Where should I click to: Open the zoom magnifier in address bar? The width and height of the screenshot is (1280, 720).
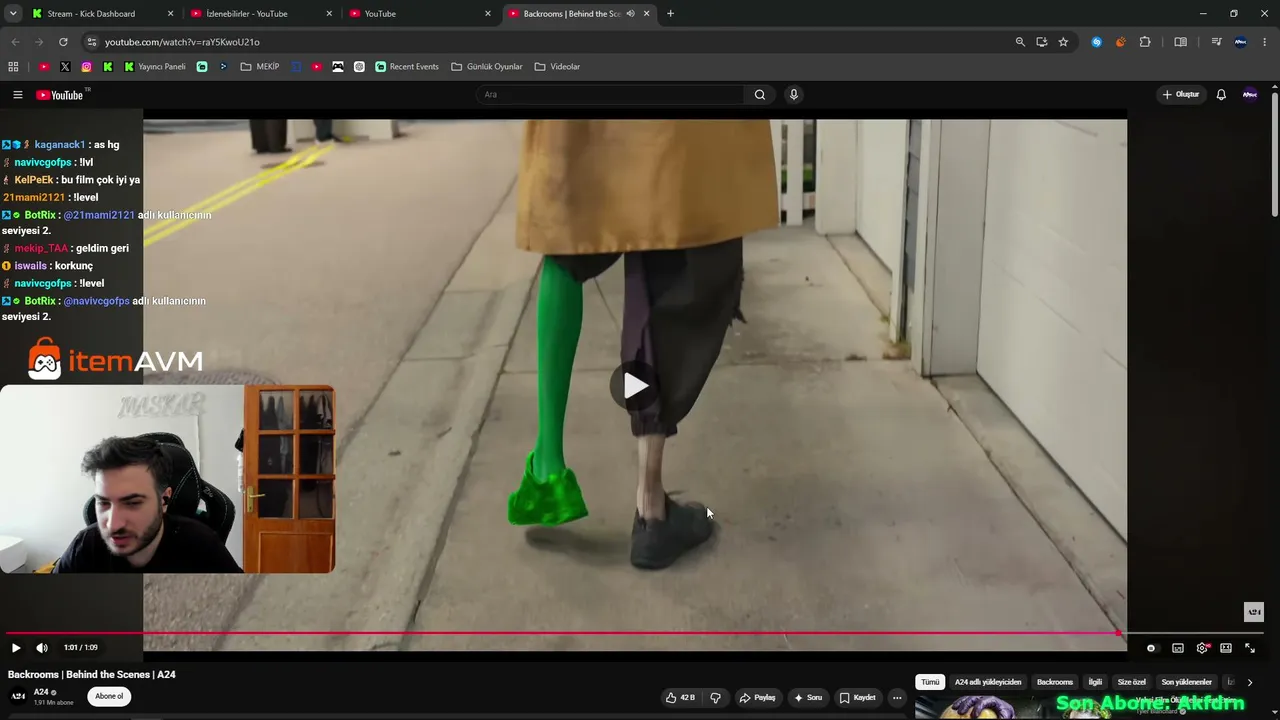tap(1020, 42)
